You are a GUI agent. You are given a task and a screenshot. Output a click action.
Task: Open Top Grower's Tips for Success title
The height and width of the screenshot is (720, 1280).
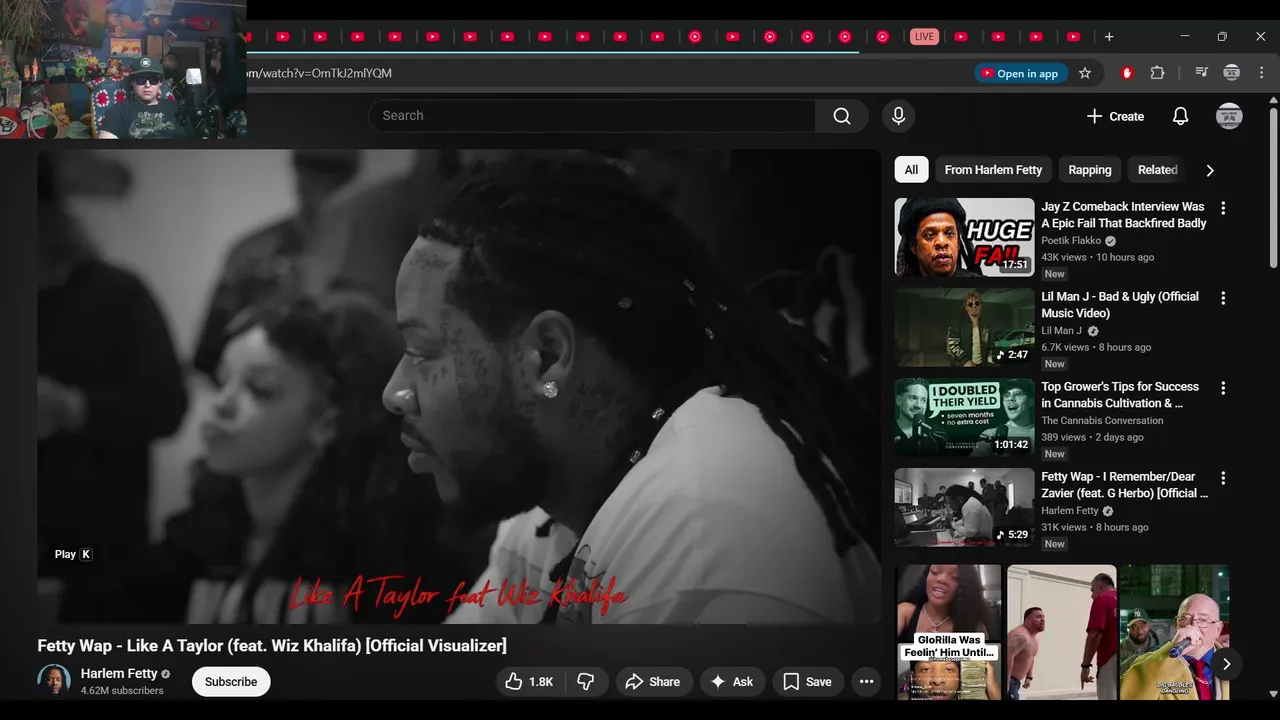(1120, 395)
